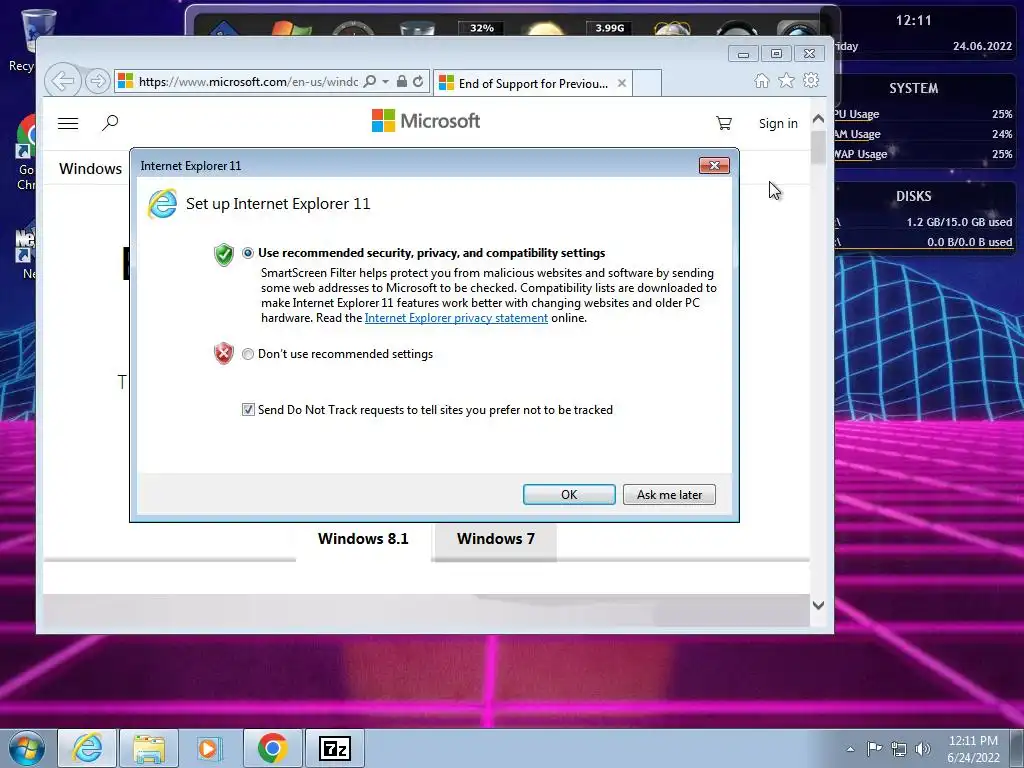The height and width of the screenshot is (768, 1024).
Task: Switch to the Windows 8.1 tab
Action: (x=363, y=539)
